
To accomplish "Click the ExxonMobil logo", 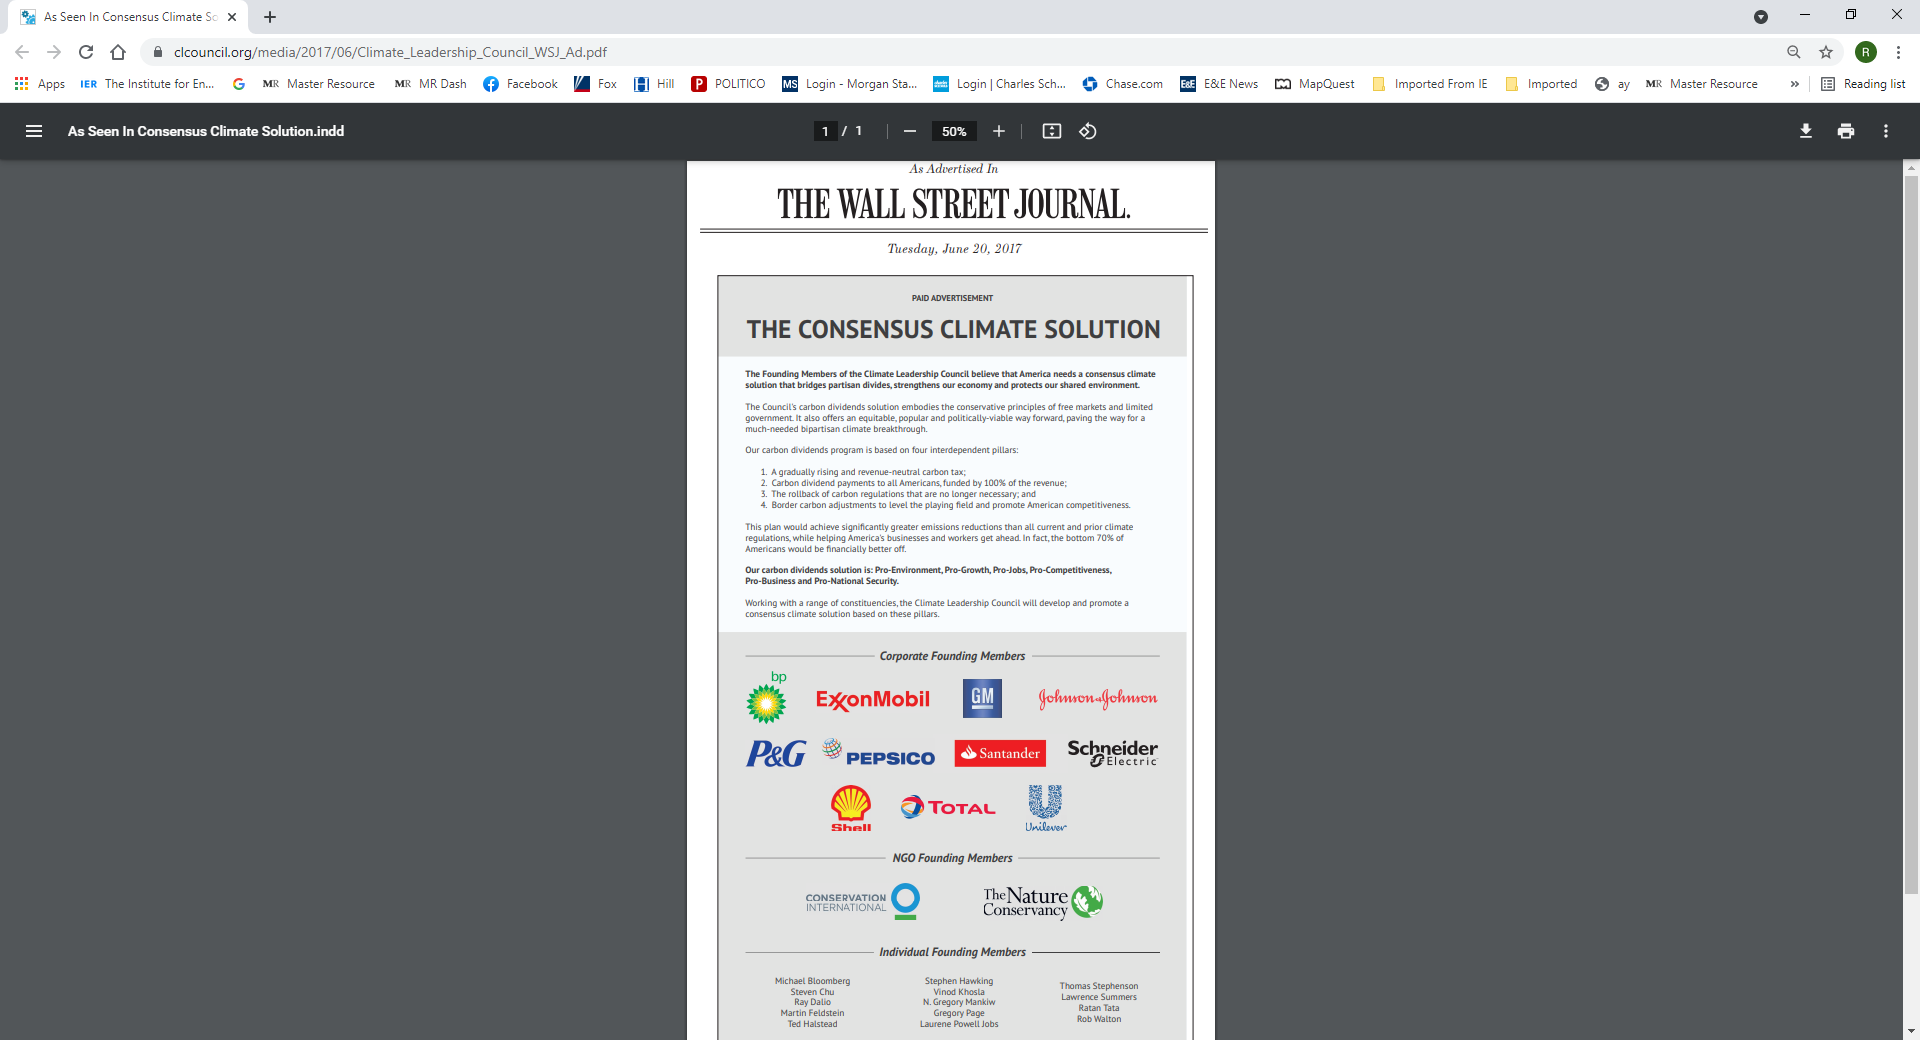I will coord(872,699).
